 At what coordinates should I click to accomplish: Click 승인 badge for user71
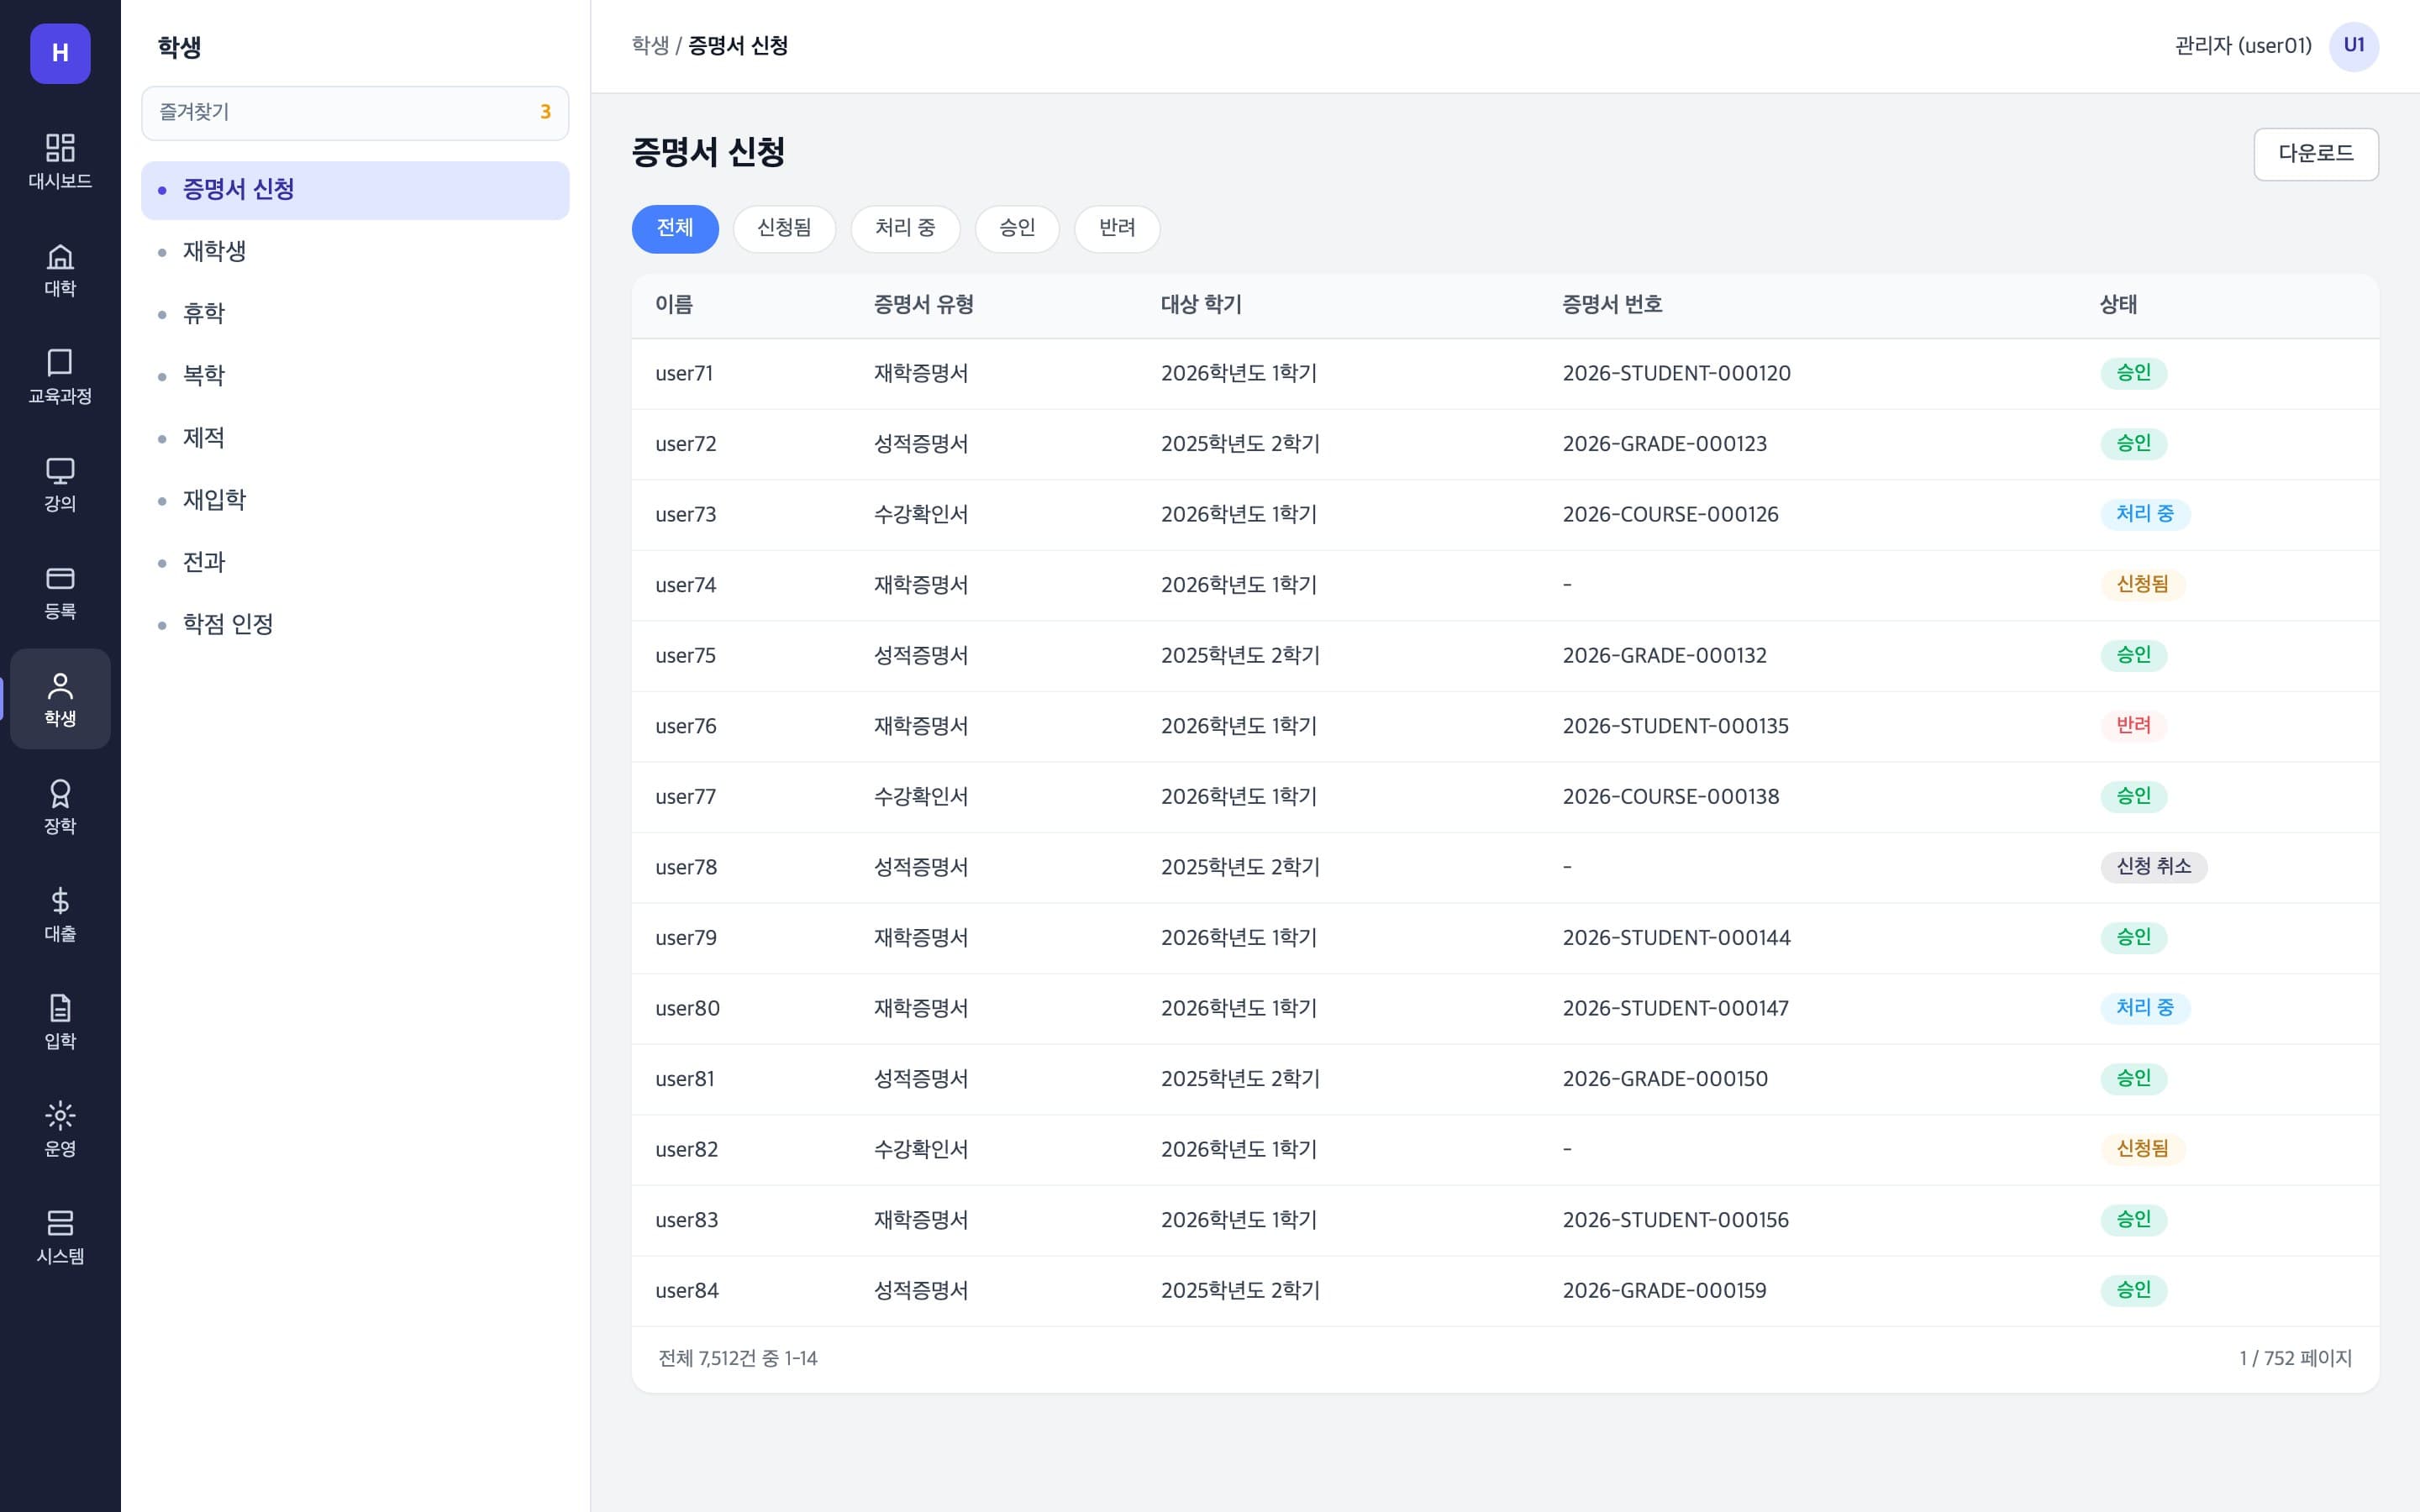tap(2133, 373)
